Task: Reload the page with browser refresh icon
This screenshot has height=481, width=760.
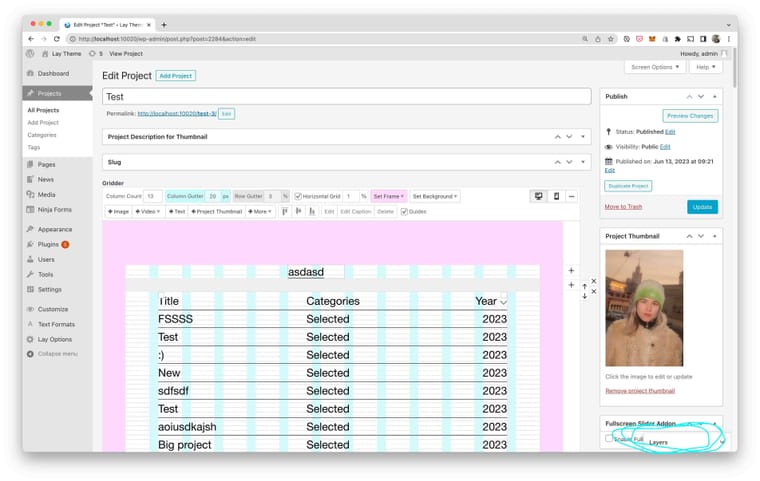Action: (57, 38)
